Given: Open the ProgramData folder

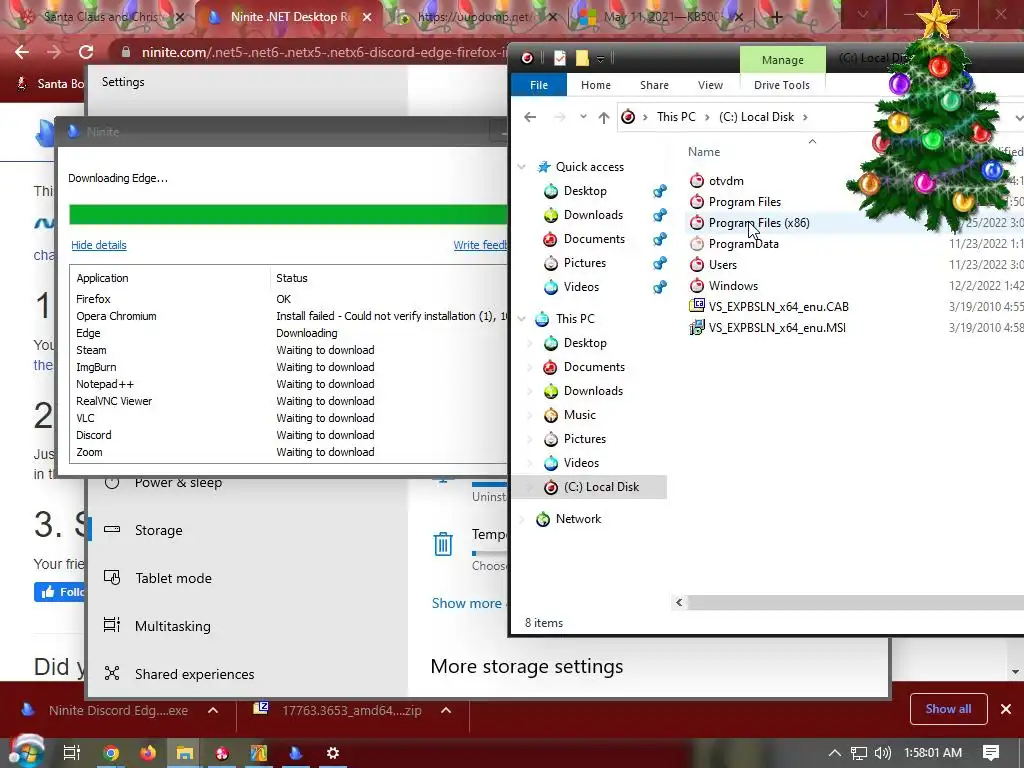Looking at the screenshot, I should point(743,244).
